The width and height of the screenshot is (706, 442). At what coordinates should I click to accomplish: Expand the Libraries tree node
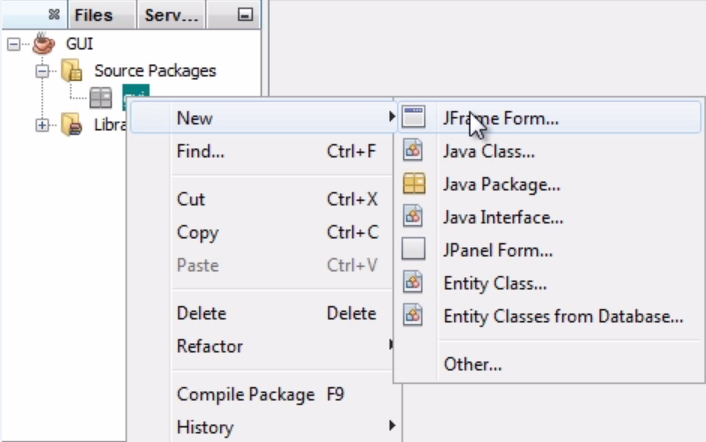[x=42, y=125]
